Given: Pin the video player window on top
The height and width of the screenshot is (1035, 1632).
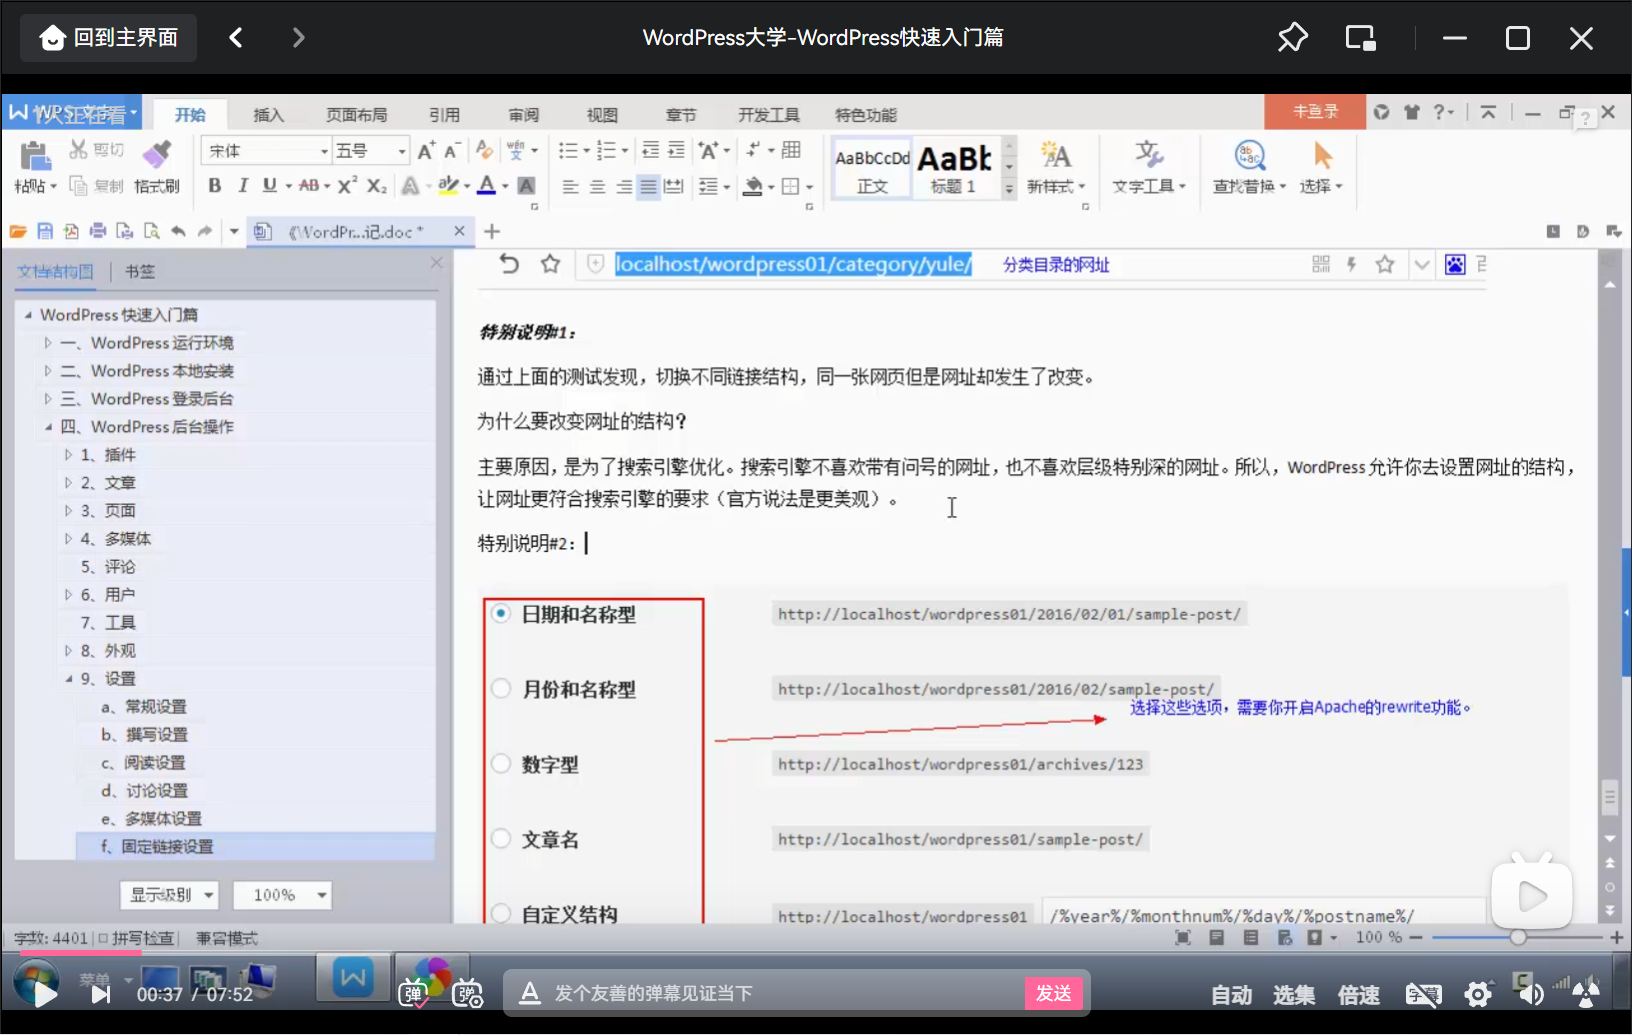Looking at the screenshot, I should 1292,38.
